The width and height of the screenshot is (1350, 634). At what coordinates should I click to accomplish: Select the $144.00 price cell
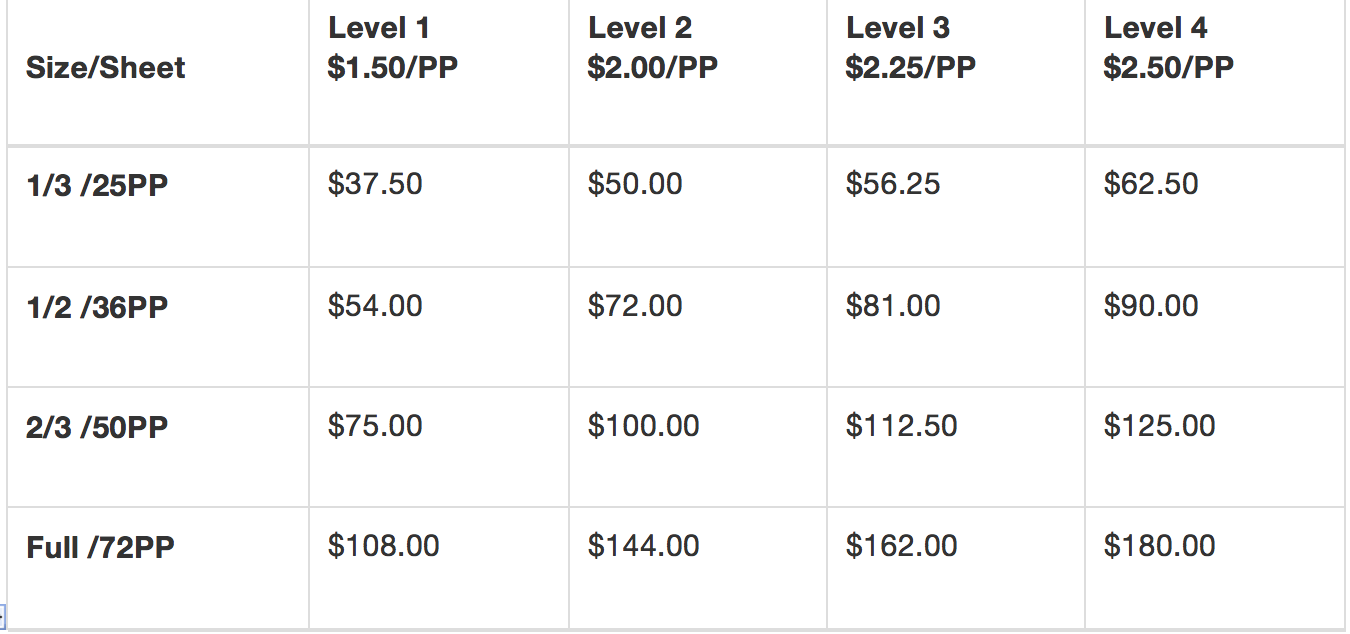pyautogui.click(x=643, y=546)
